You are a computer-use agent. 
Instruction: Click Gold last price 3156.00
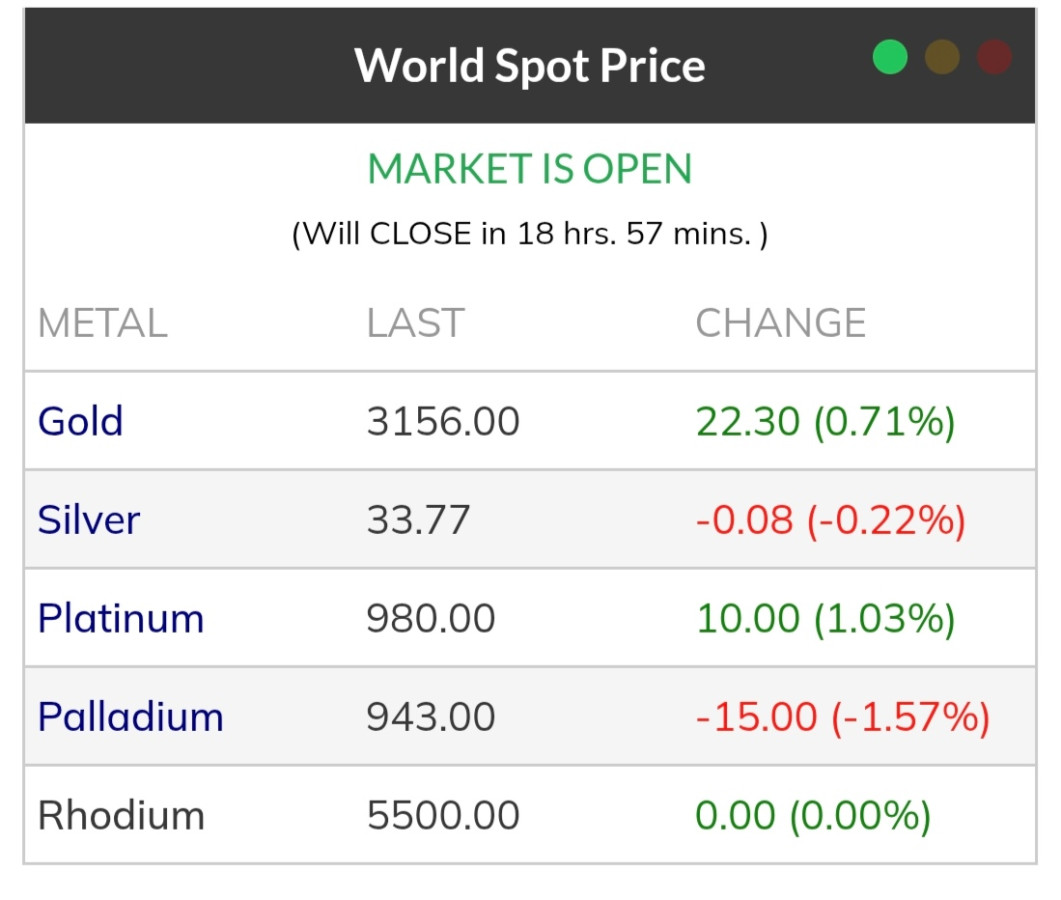coord(443,421)
